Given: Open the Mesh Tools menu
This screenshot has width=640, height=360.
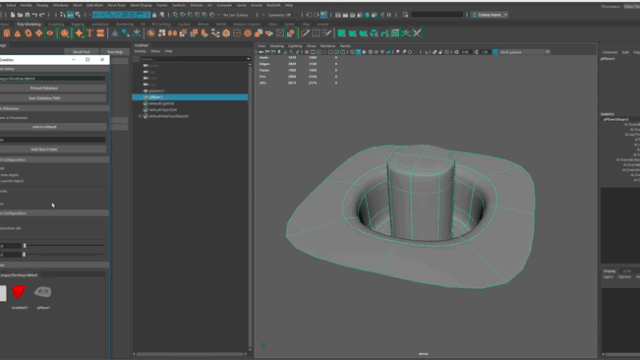Looking at the screenshot, I should tap(117, 5).
